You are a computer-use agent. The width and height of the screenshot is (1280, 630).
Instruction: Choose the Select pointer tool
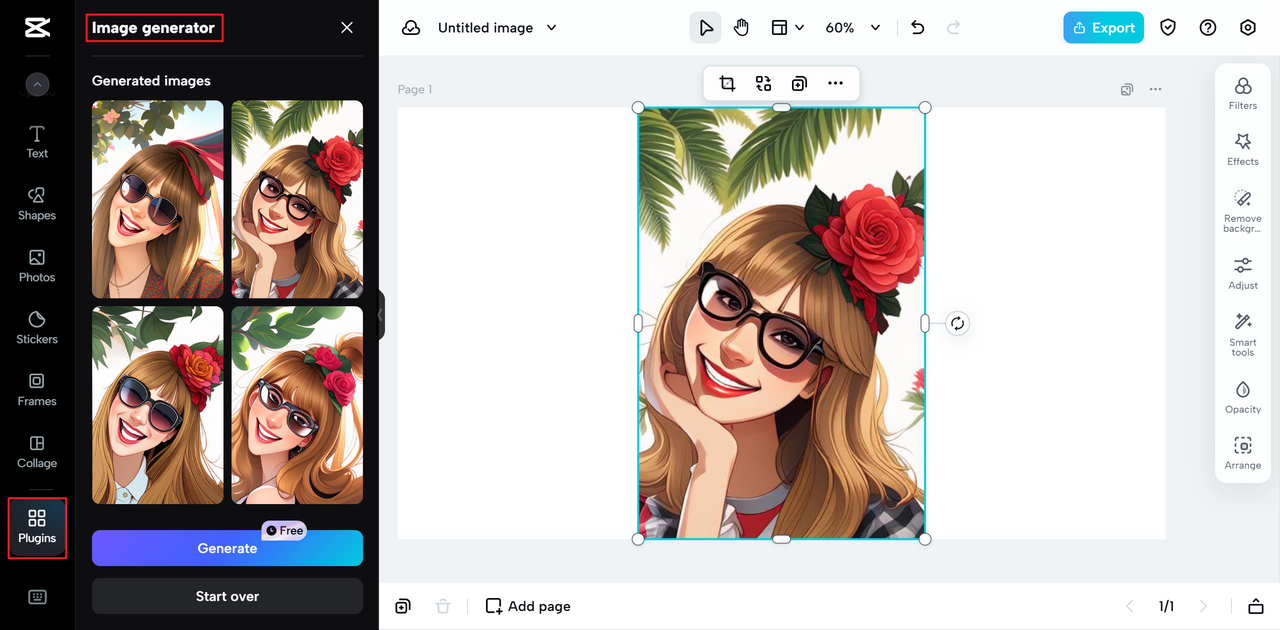click(x=705, y=28)
